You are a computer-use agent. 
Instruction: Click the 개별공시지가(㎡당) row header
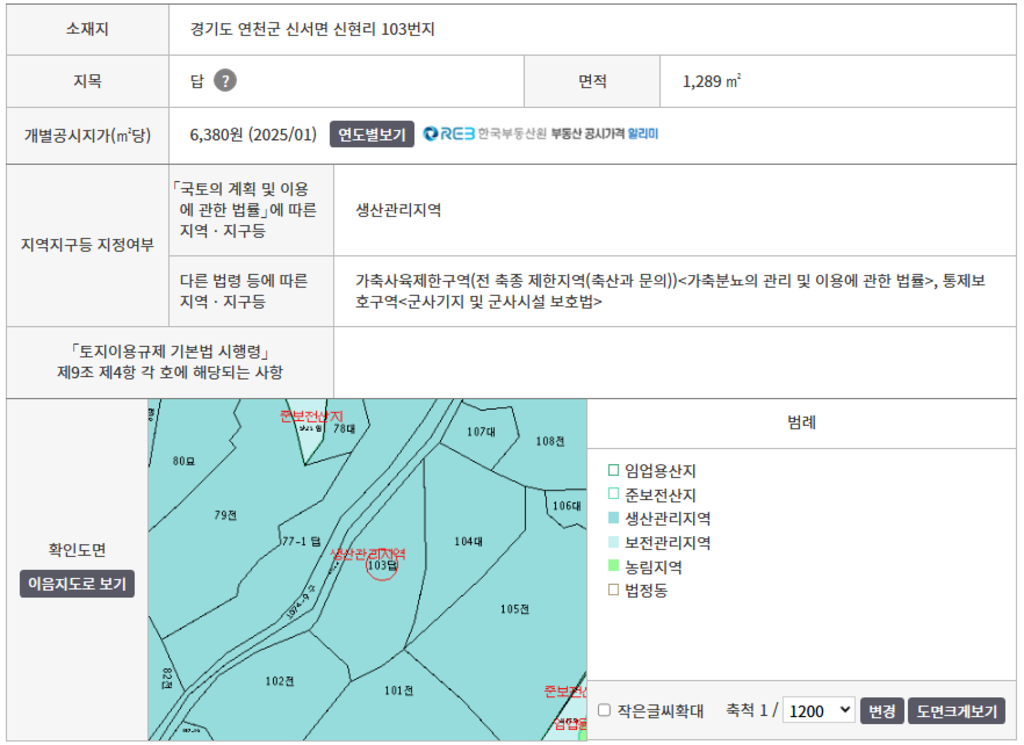tap(88, 135)
